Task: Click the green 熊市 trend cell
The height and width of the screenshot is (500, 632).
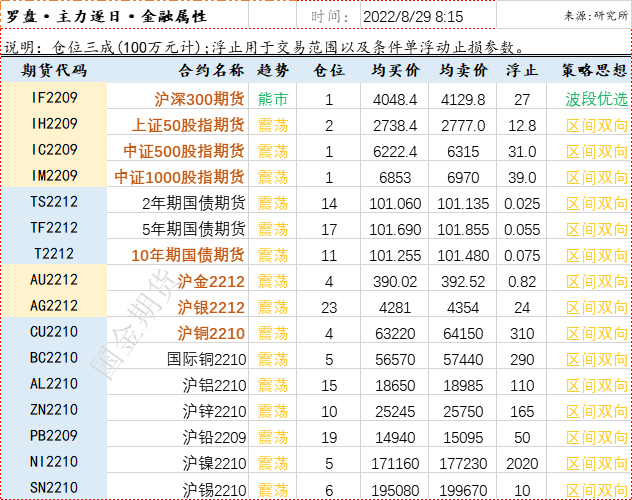Action: click(273, 99)
